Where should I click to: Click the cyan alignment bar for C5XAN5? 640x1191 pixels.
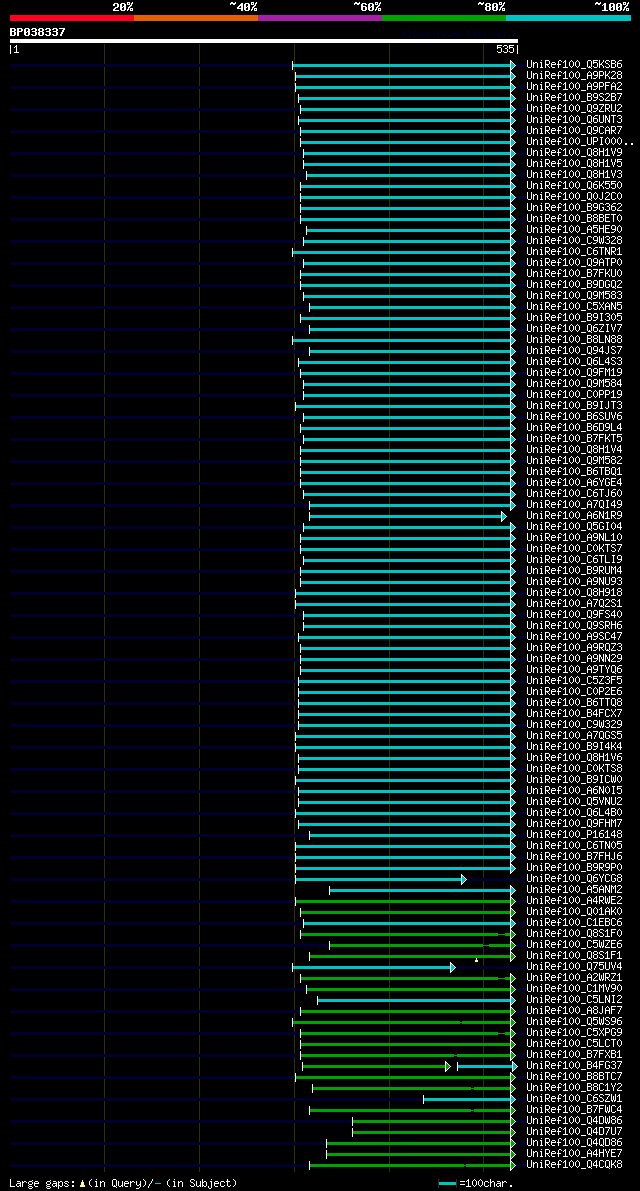point(411,307)
